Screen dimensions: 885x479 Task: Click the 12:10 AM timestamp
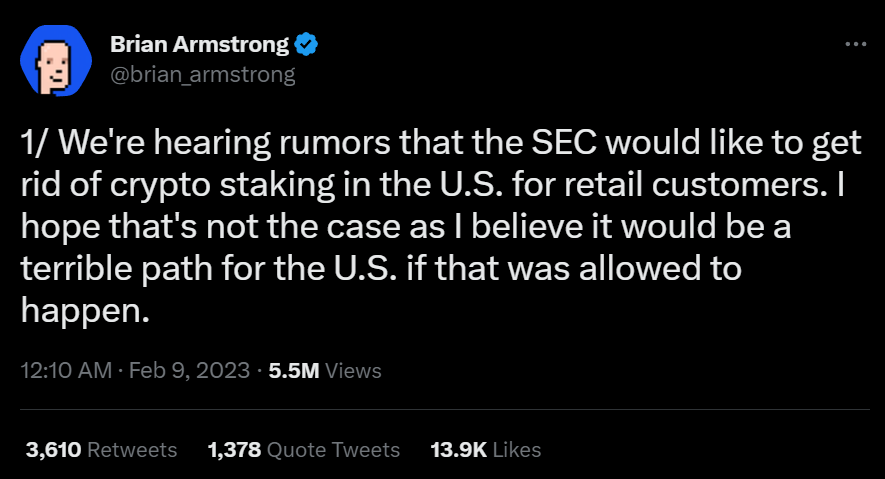(x=66, y=371)
